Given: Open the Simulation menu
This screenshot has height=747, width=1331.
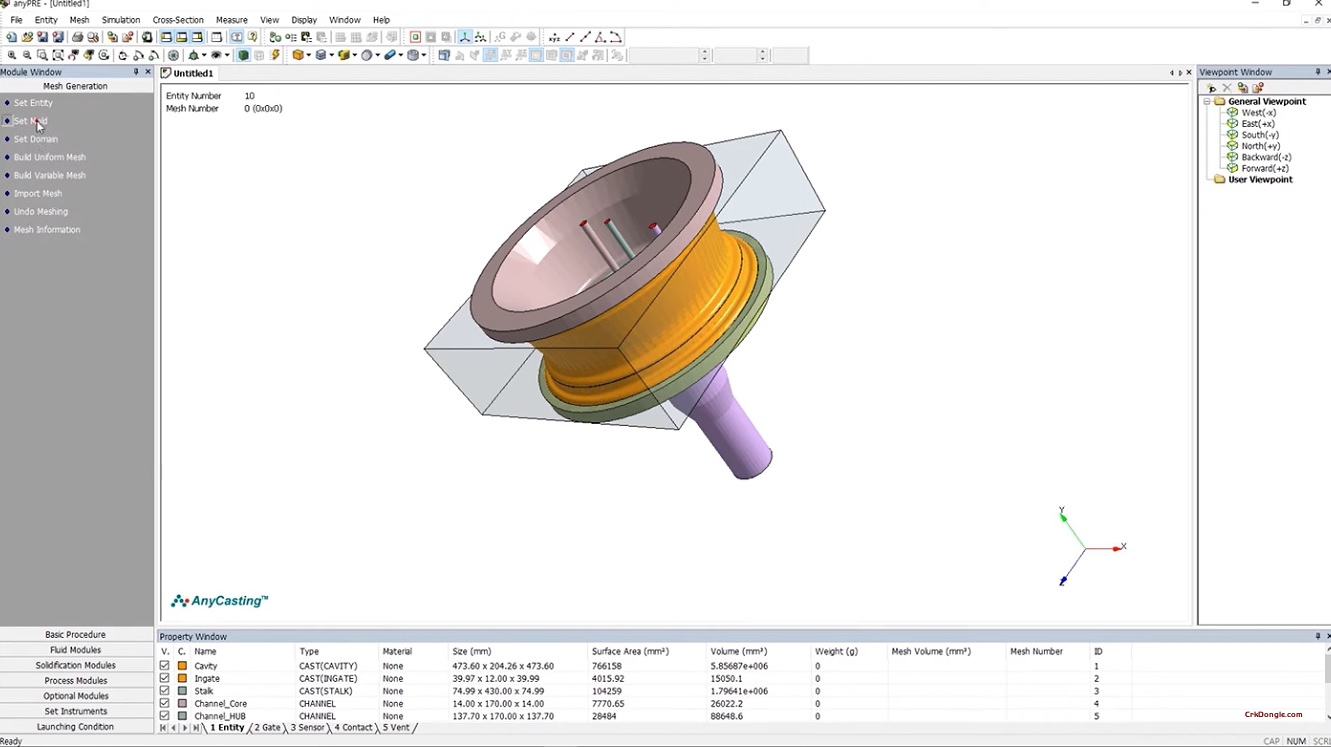Looking at the screenshot, I should click(120, 19).
